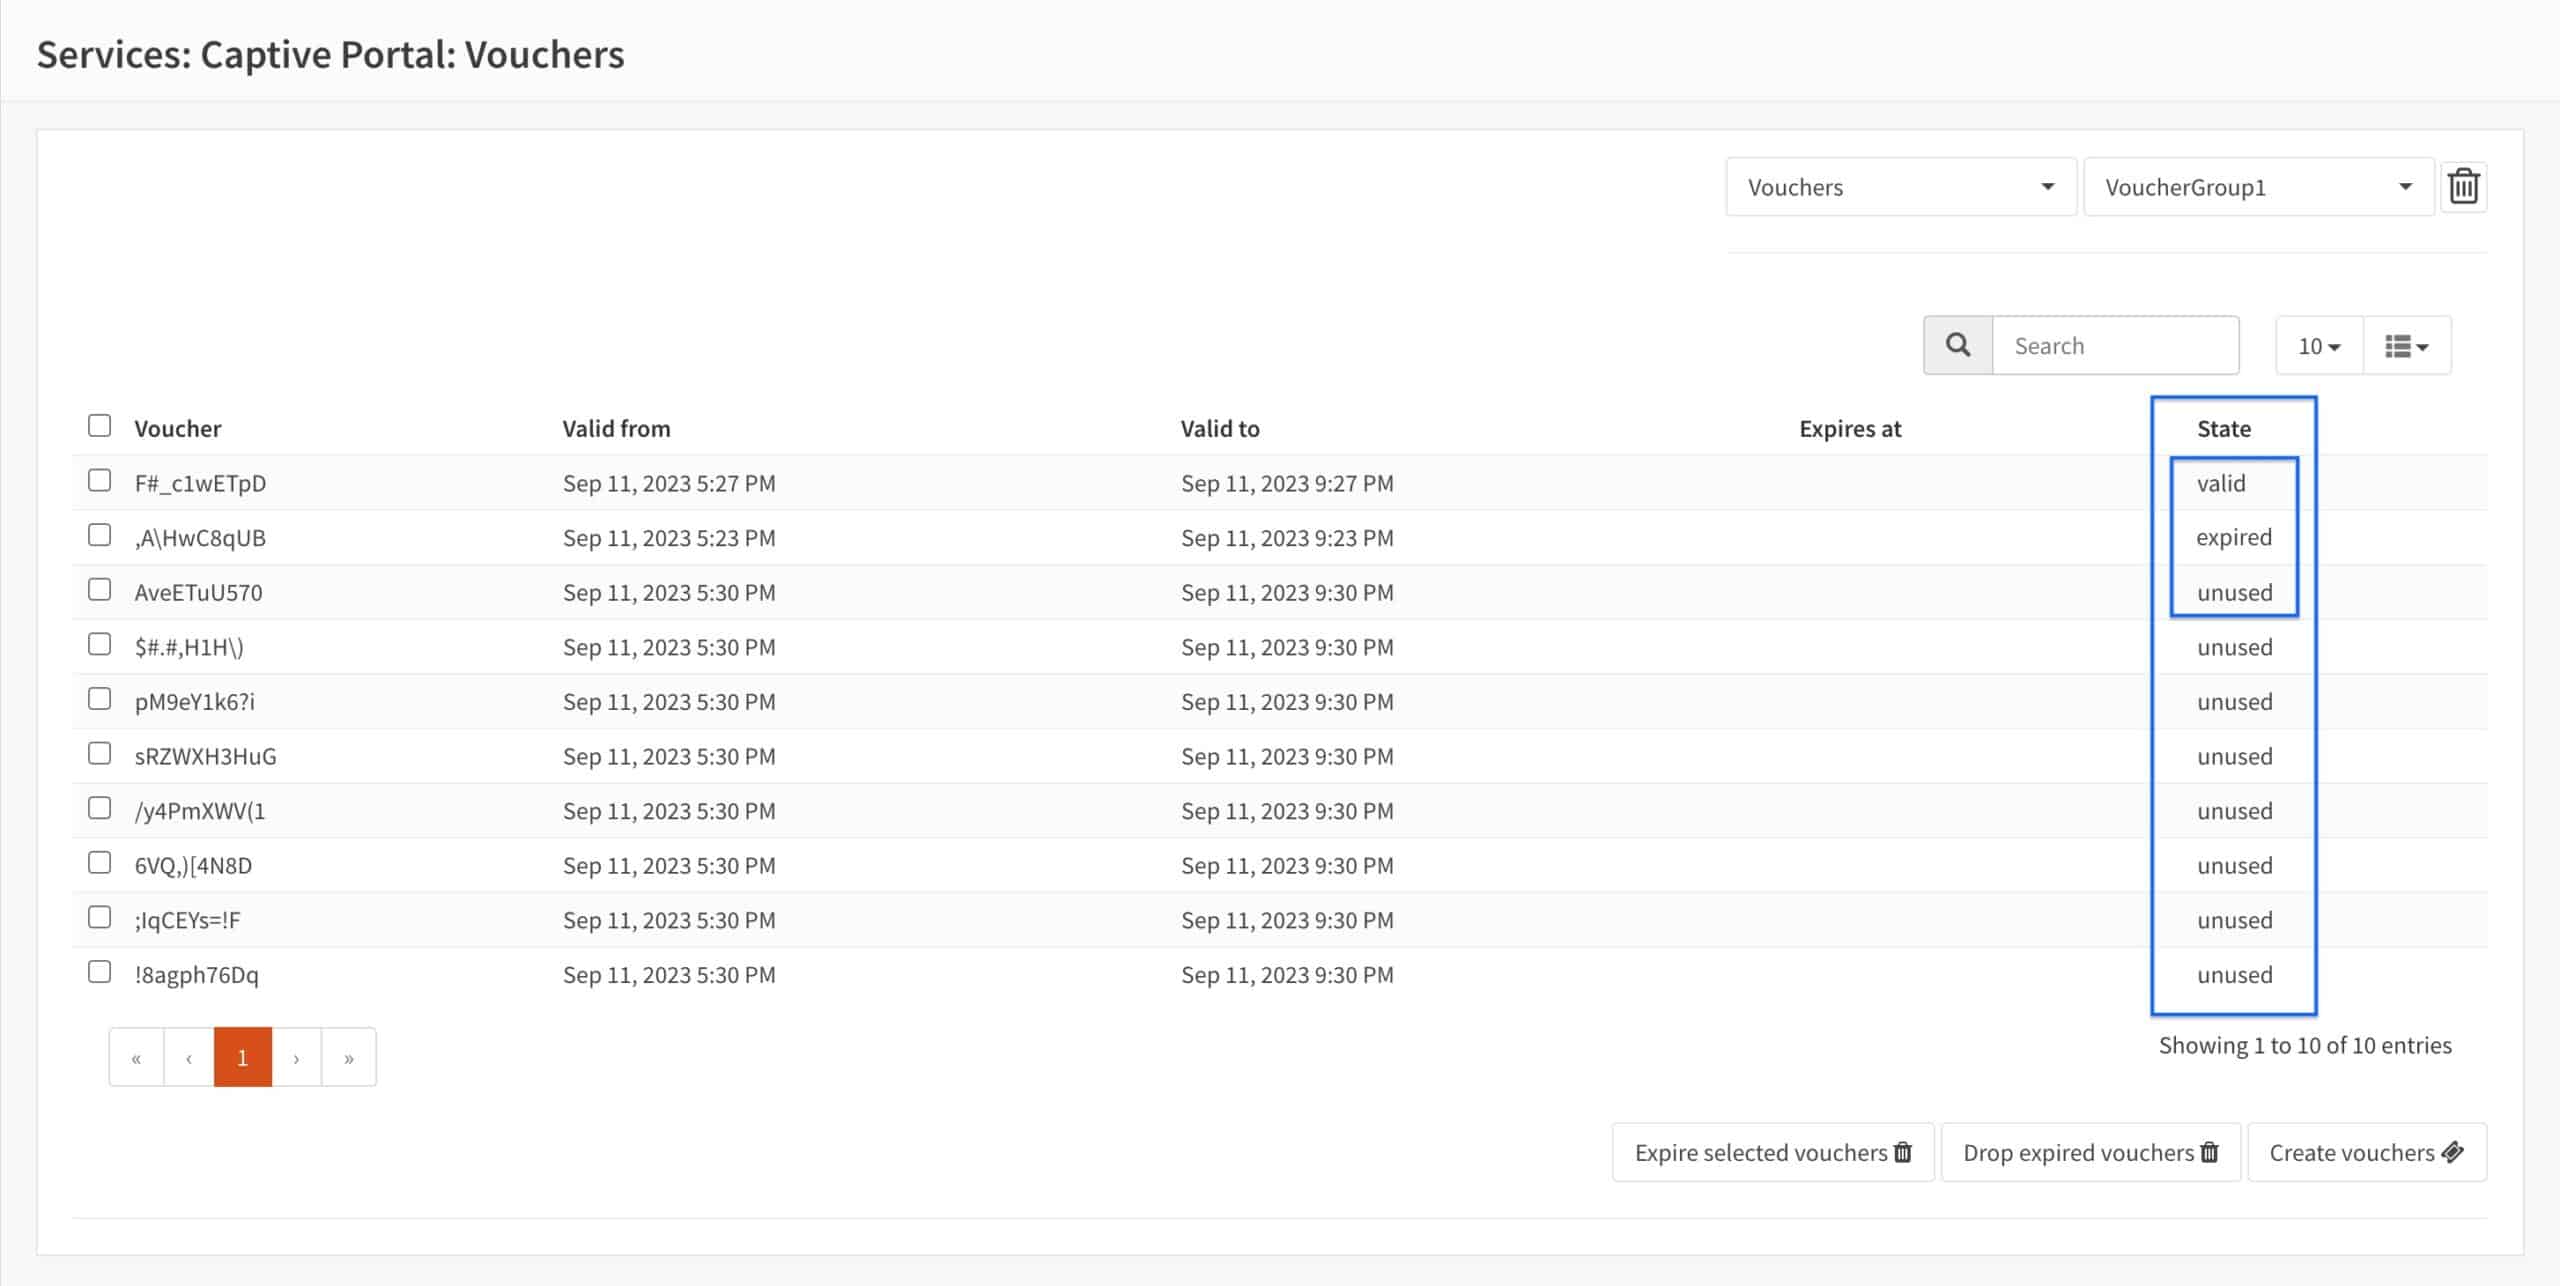
Task: Sort by Valid to column header
Action: click(1220, 429)
